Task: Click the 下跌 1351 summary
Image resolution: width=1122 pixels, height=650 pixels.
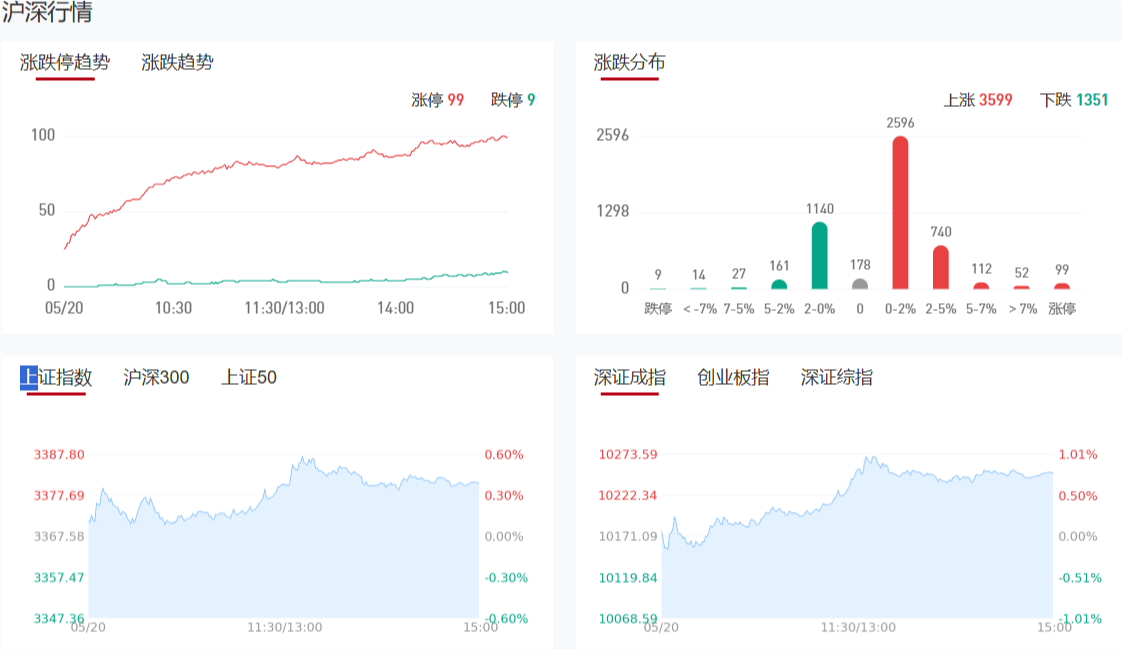Action: [x=1074, y=100]
